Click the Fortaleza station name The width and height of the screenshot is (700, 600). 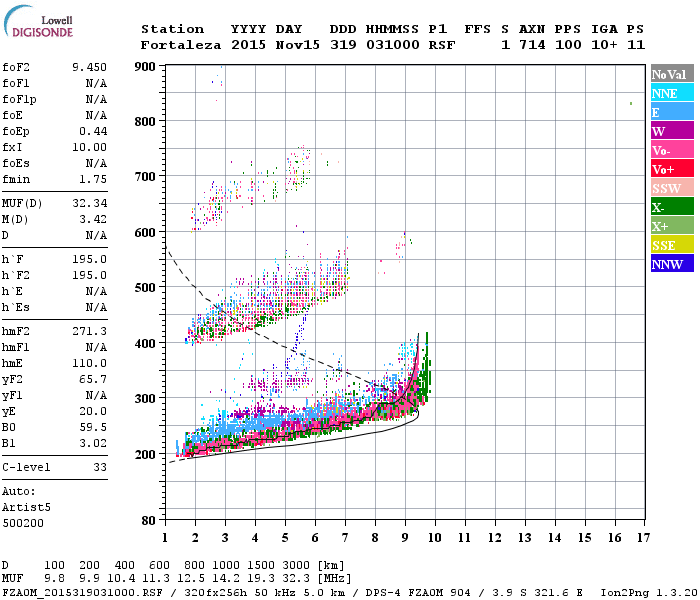coord(180,45)
